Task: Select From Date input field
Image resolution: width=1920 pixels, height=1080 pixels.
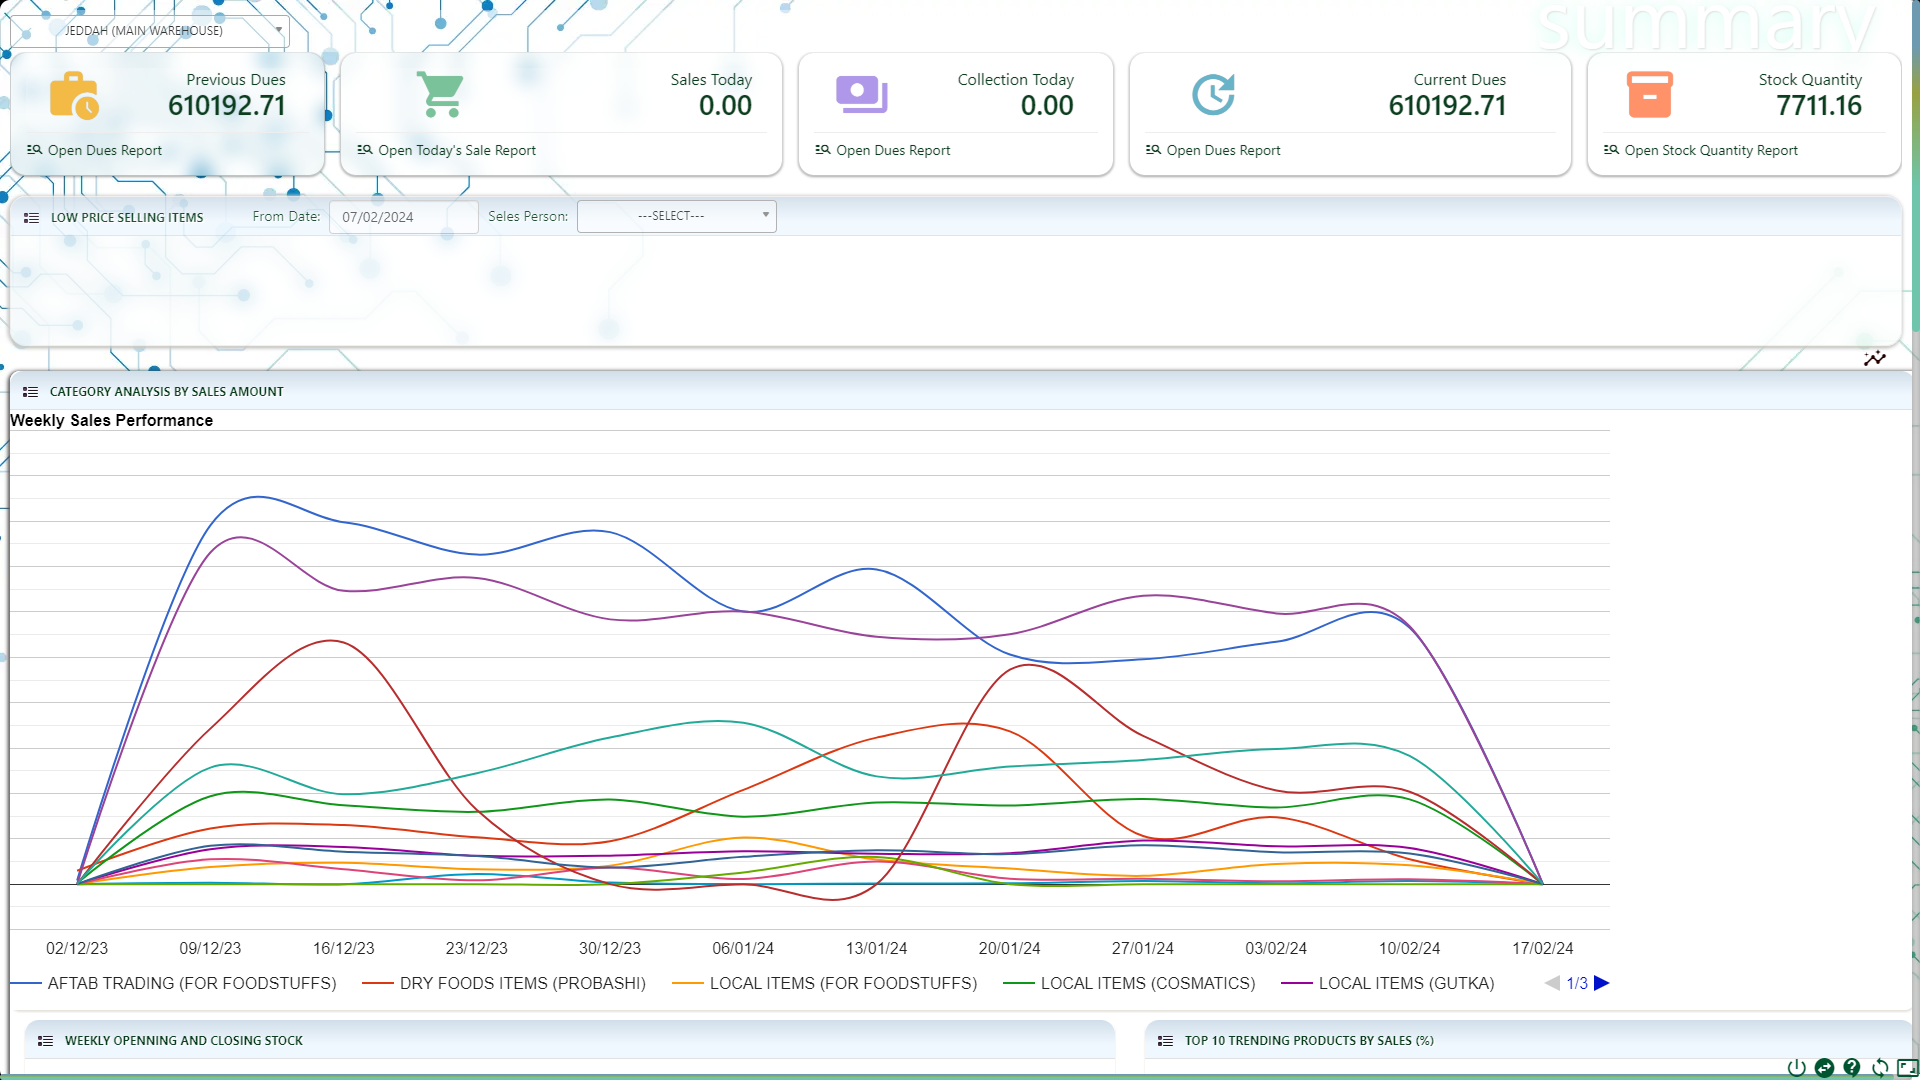Action: (x=402, y=216)
